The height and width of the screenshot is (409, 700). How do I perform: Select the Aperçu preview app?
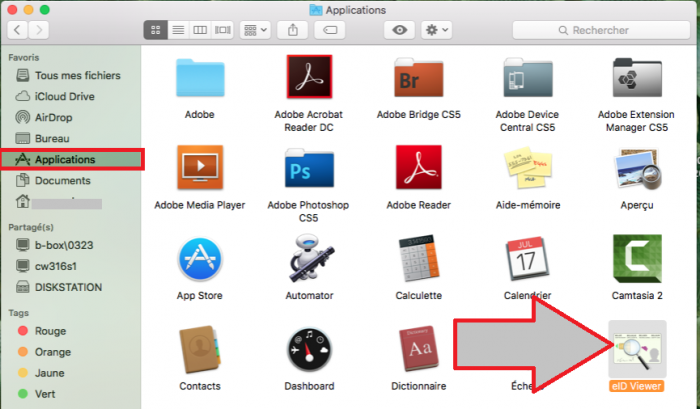pos(637,168)
